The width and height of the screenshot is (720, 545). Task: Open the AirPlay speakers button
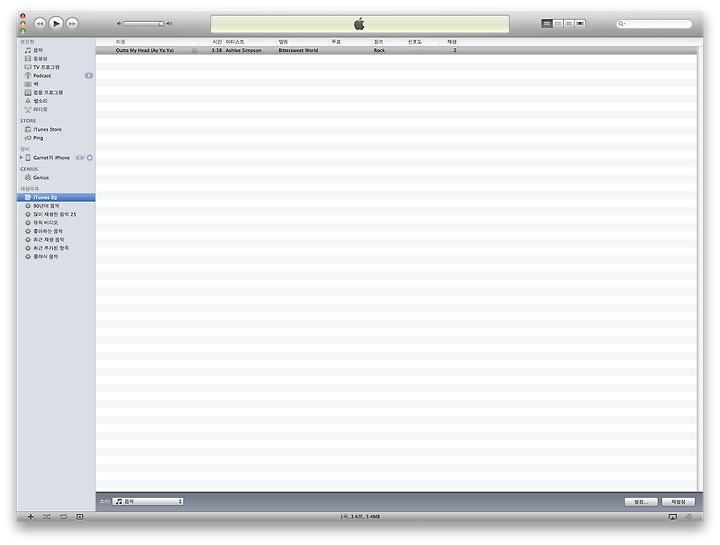pyautogui.click(x=673, y=517)
